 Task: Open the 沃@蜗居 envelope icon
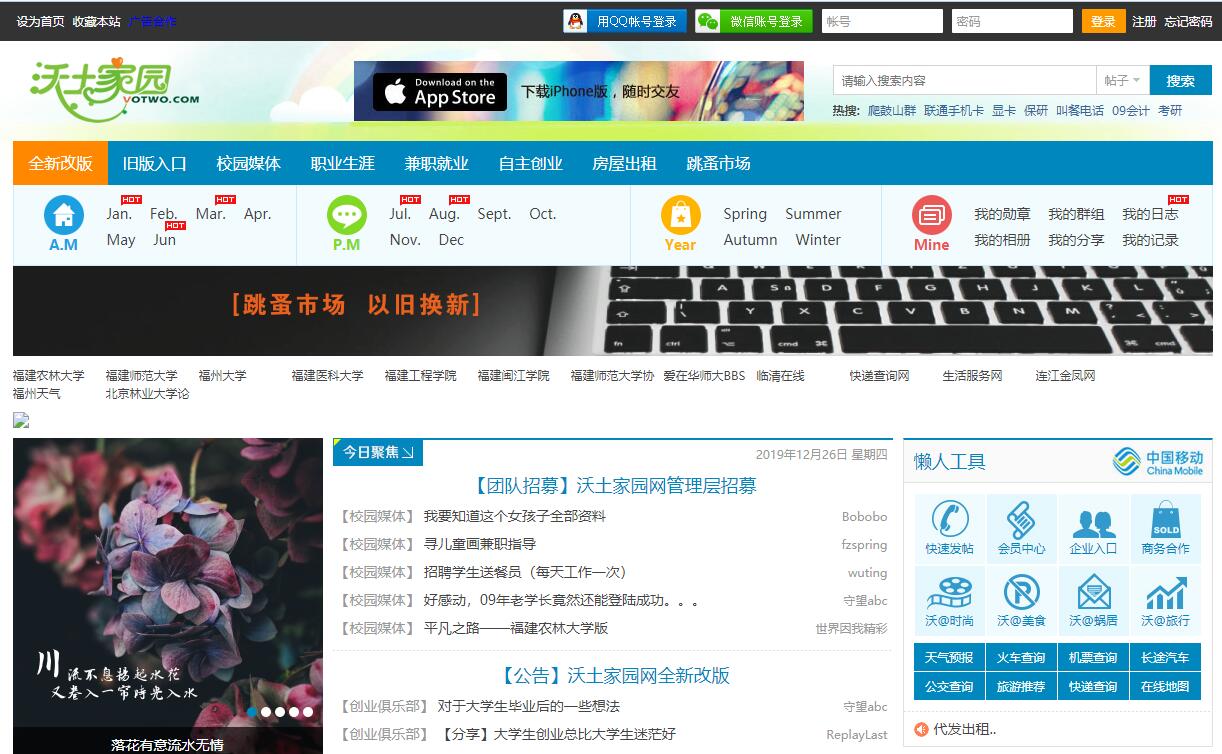click(1093, 592)
